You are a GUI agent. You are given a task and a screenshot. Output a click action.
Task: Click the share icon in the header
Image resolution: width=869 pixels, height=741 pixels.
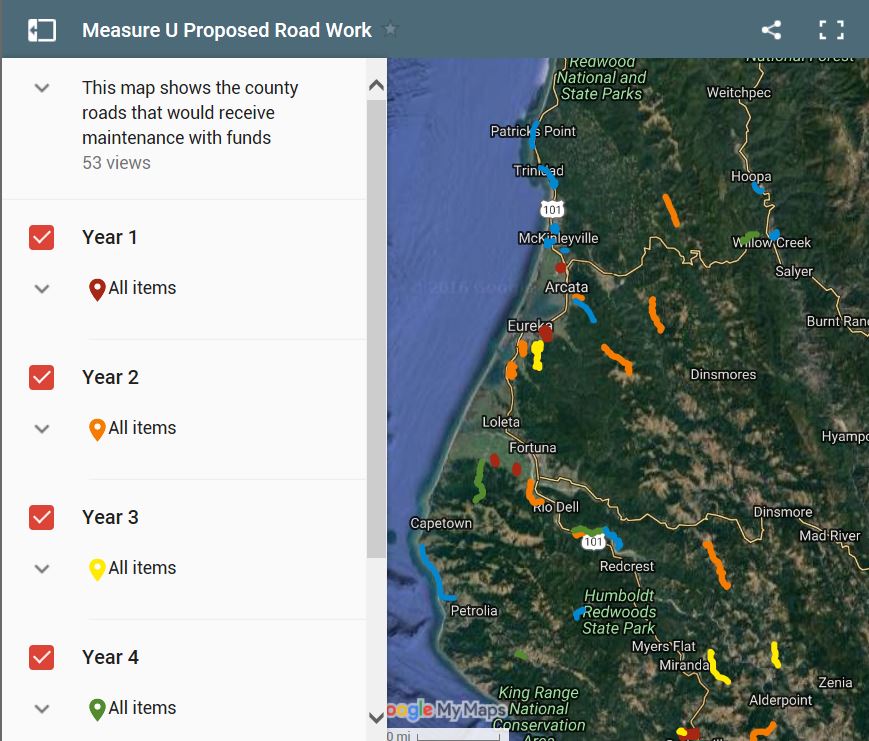[x=771, y=30]
